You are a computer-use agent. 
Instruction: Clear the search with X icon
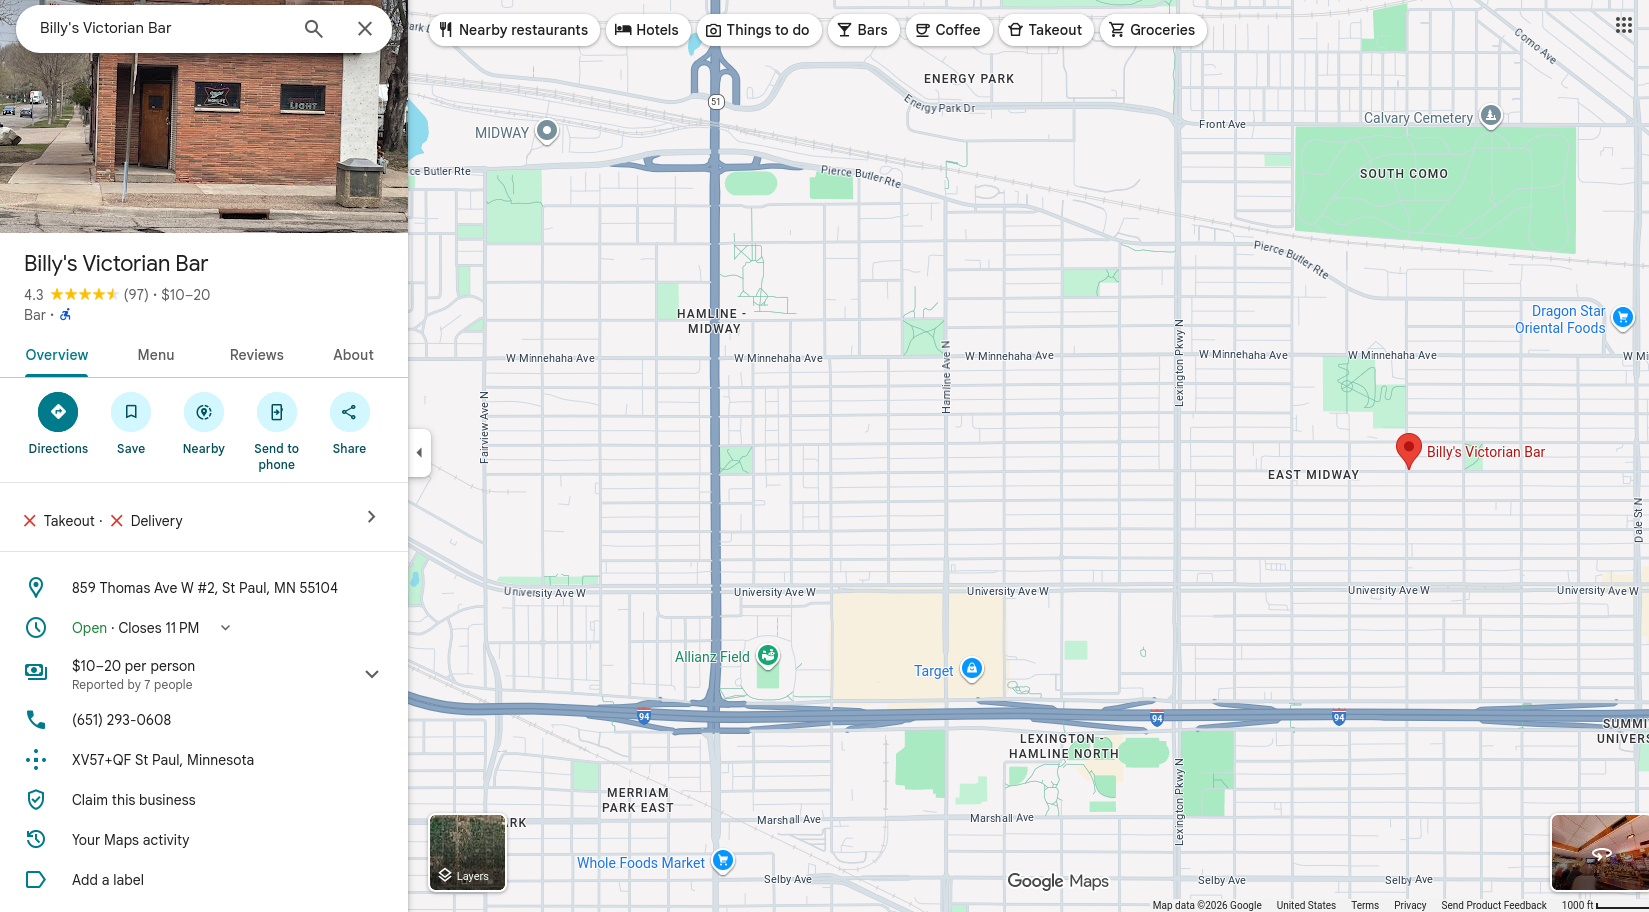(x=365, y=29)
